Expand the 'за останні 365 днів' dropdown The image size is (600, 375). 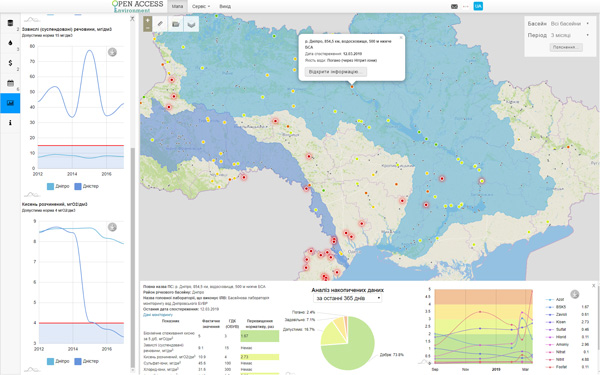coord(347,298)
